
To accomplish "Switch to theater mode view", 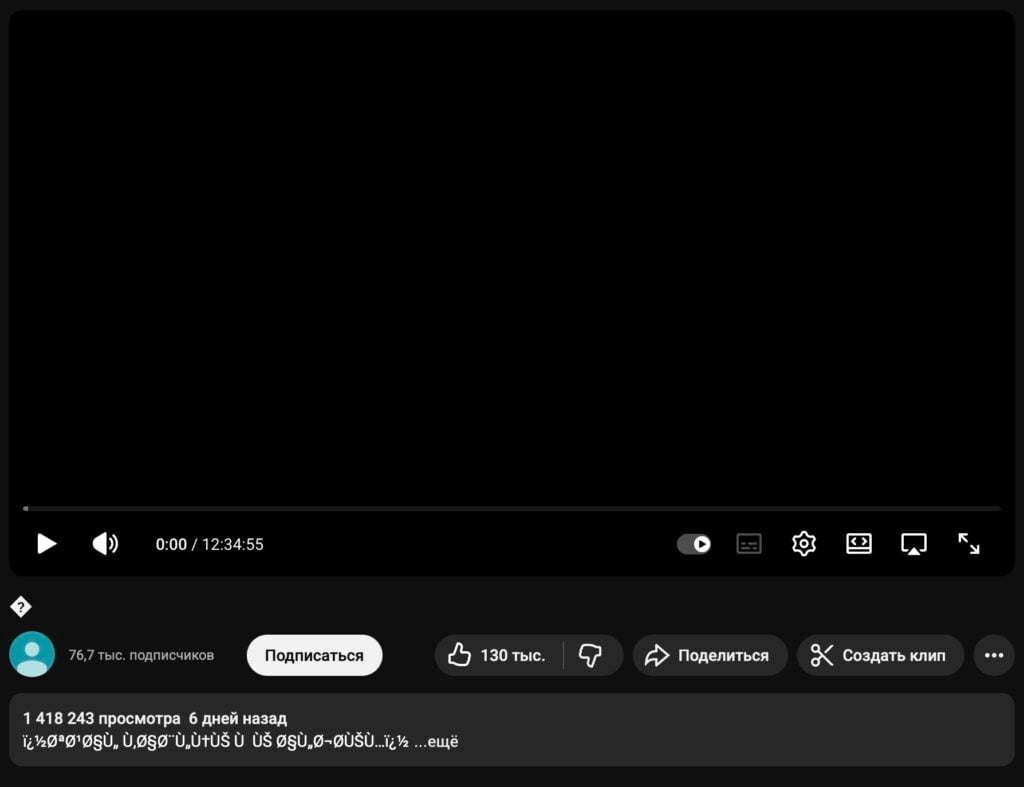I will (859, 544).
